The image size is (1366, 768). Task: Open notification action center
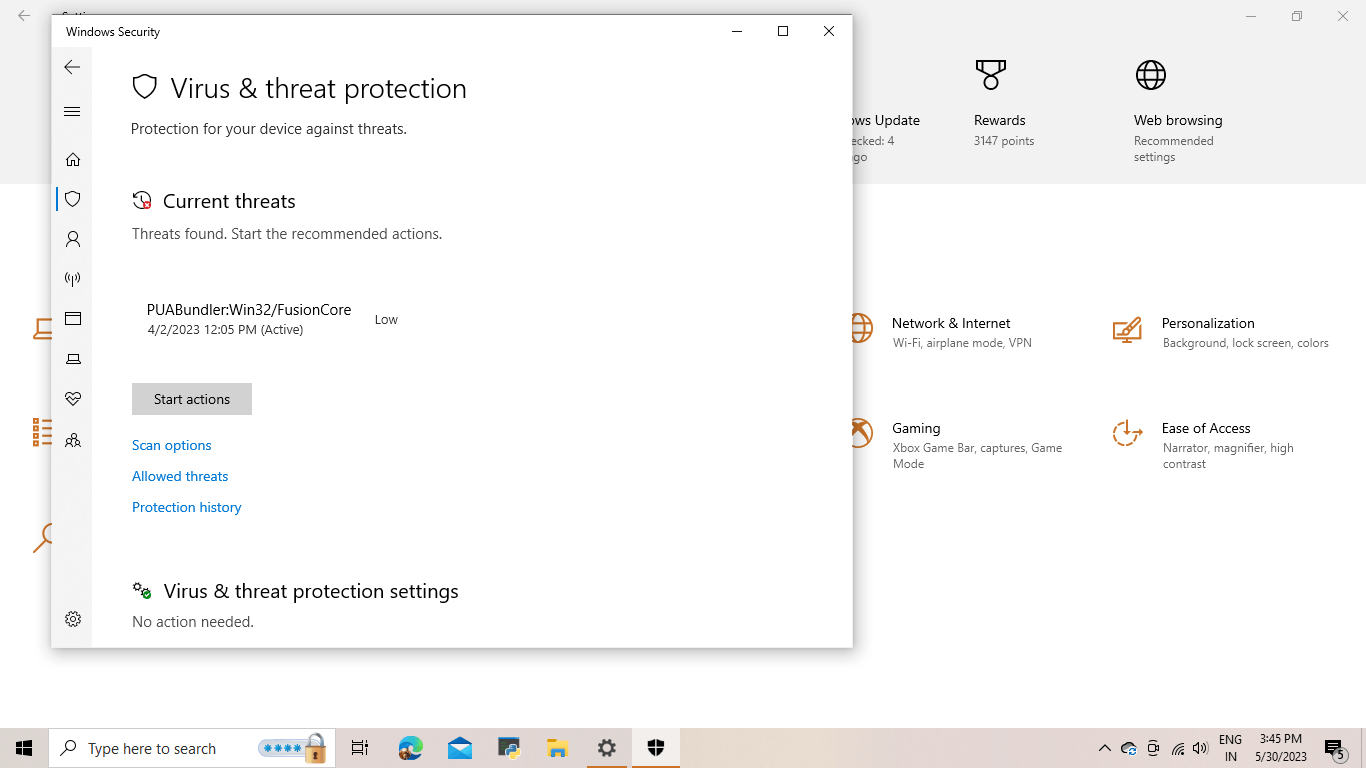point(1334,748)
